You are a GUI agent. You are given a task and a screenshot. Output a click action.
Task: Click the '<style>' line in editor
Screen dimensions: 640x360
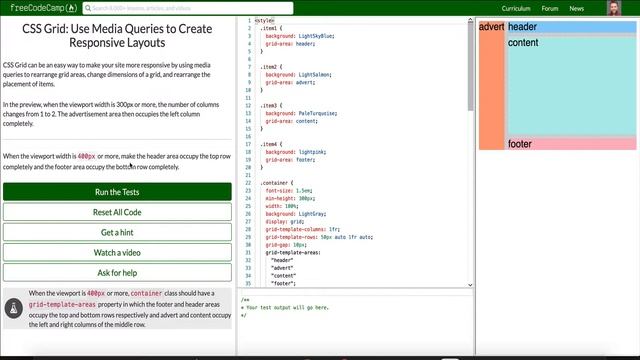click(264, 20)
